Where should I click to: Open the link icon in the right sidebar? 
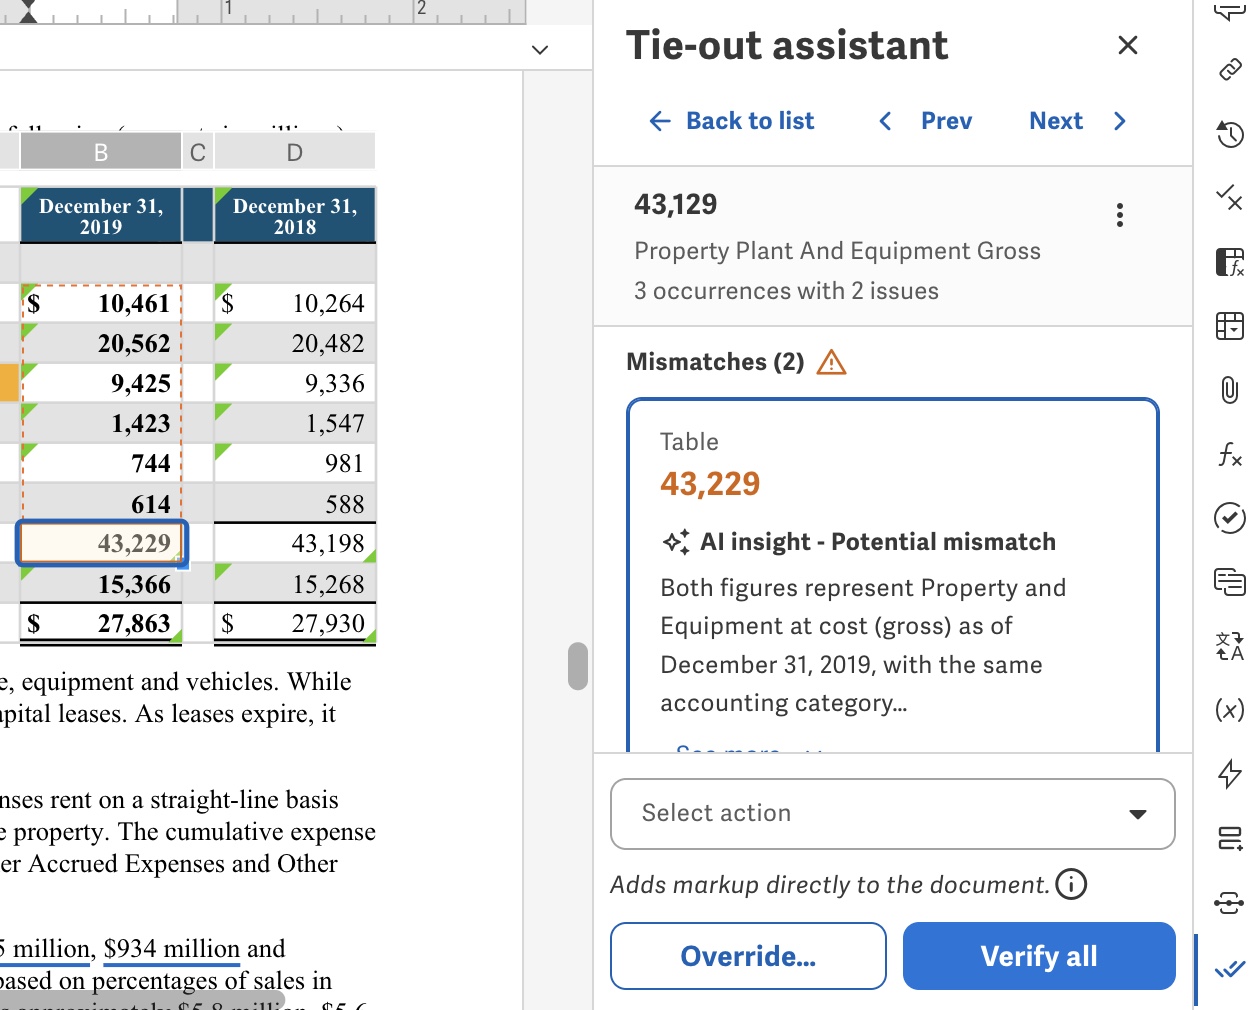pyautogui.click(x=1230, y=69)
